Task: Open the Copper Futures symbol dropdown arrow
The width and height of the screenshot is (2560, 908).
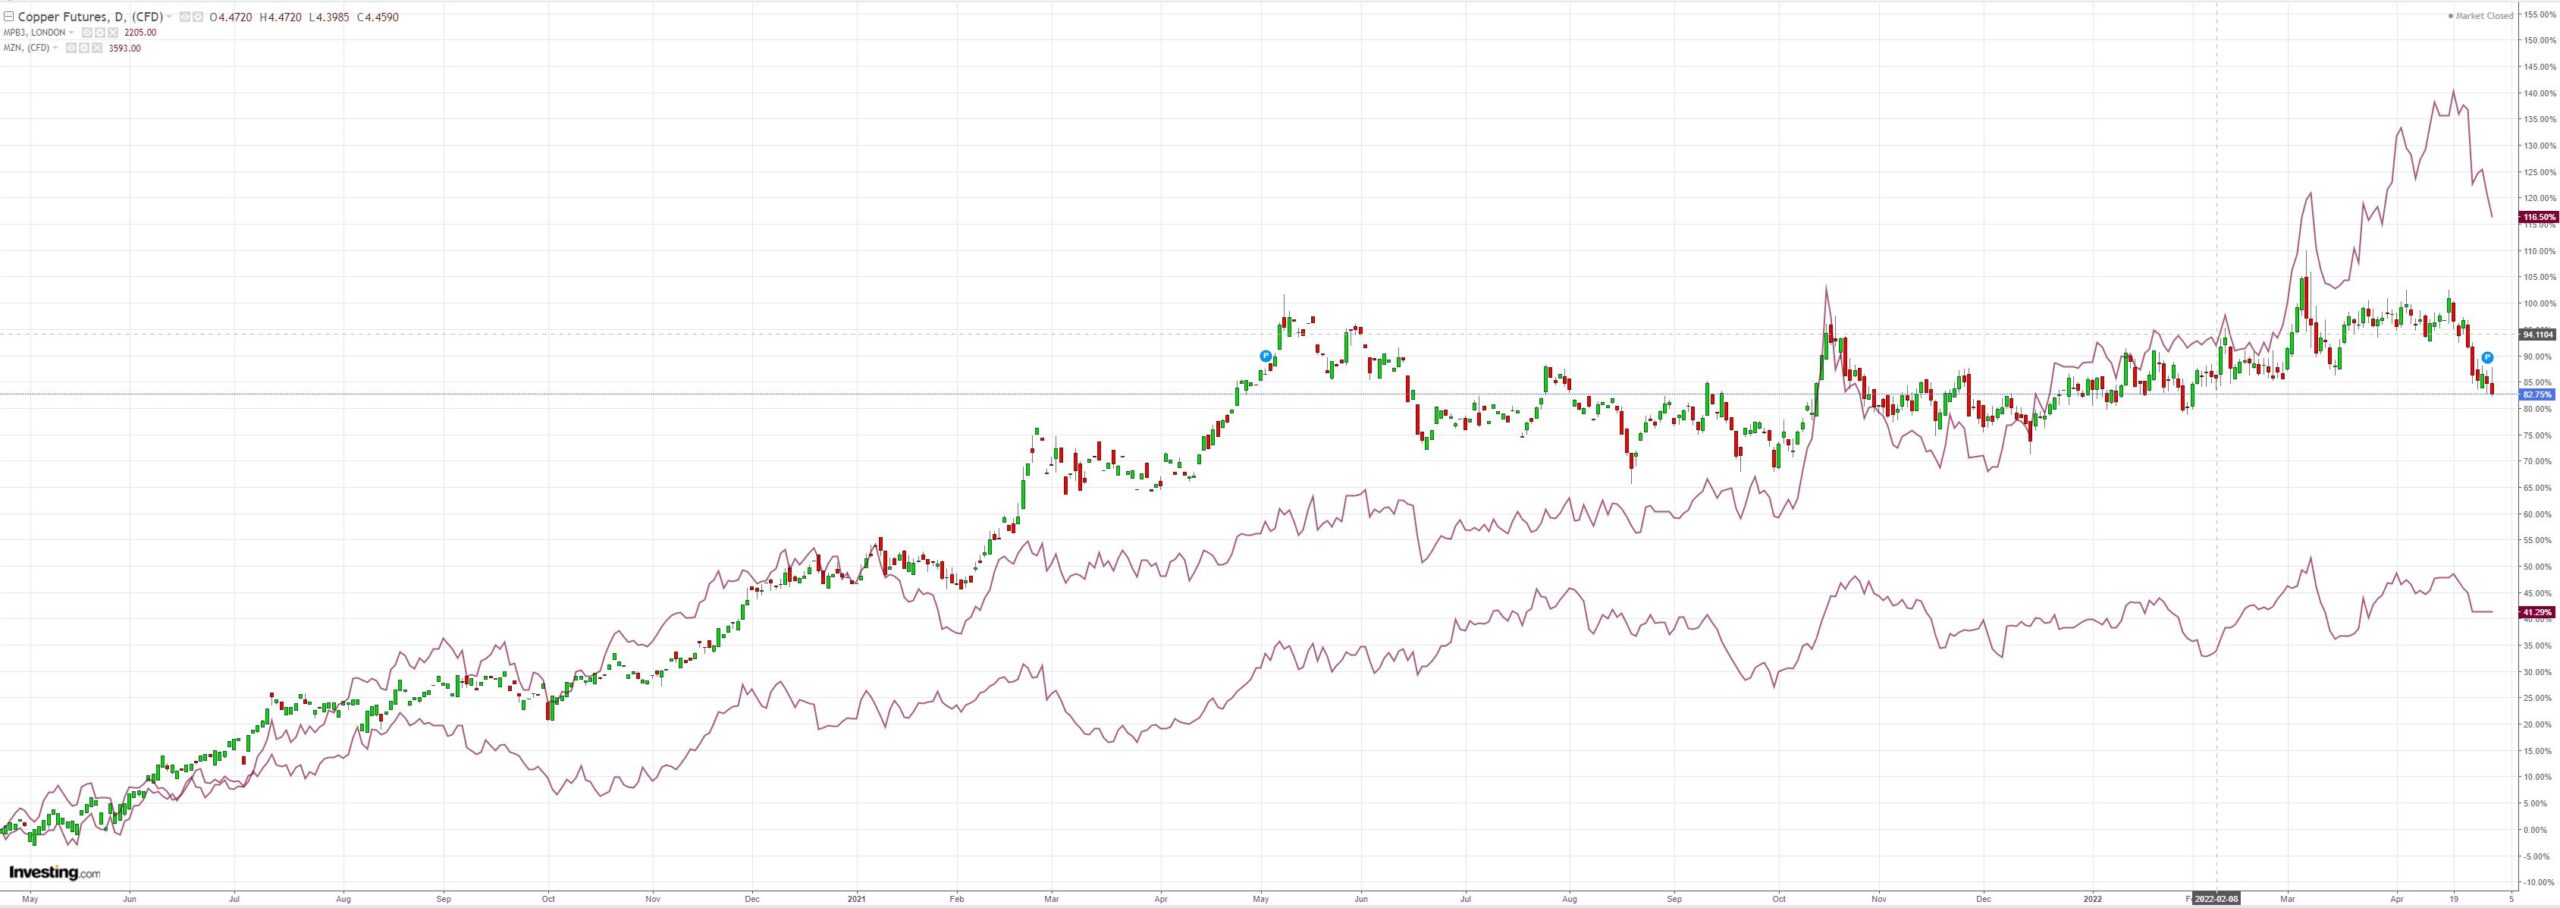Action: point(169,17)
